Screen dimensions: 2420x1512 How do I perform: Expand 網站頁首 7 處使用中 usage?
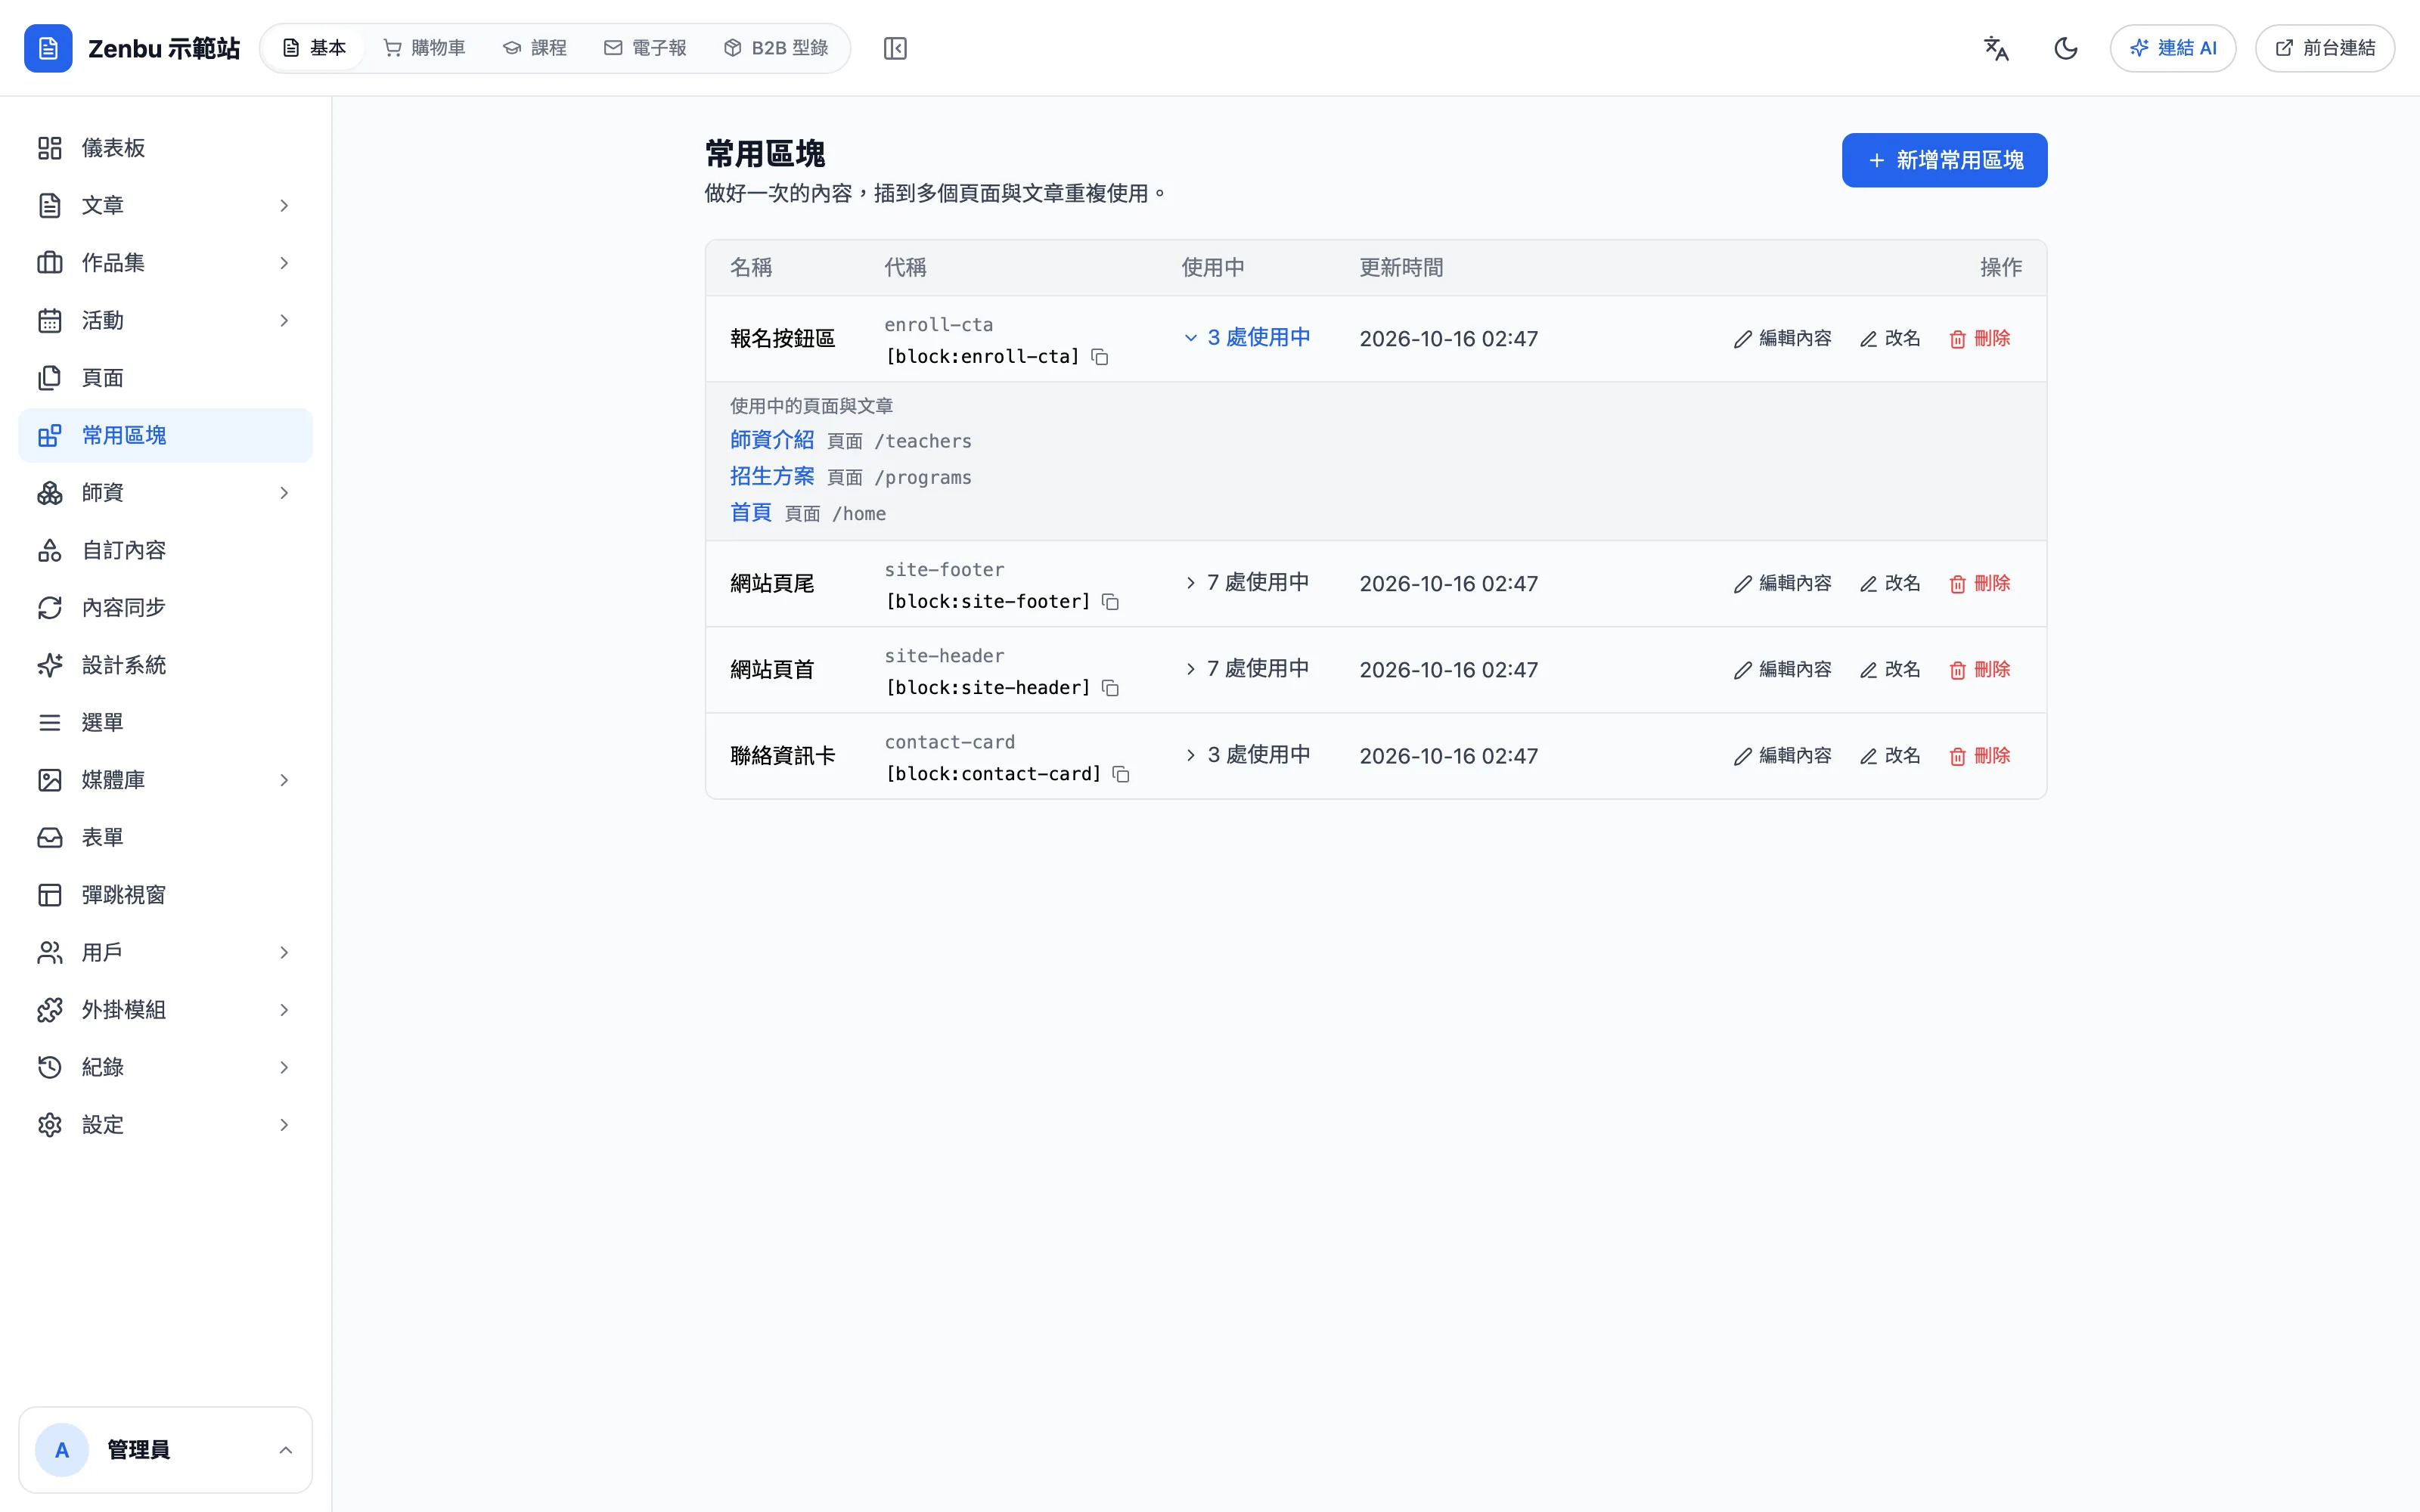pyautogui.click(x=1247, y=669)
